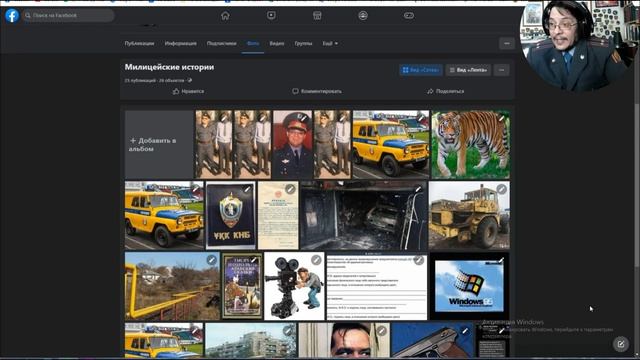Switch to the Группы tab
Viewport: 640px width, 360px height.
pos(303,43)
